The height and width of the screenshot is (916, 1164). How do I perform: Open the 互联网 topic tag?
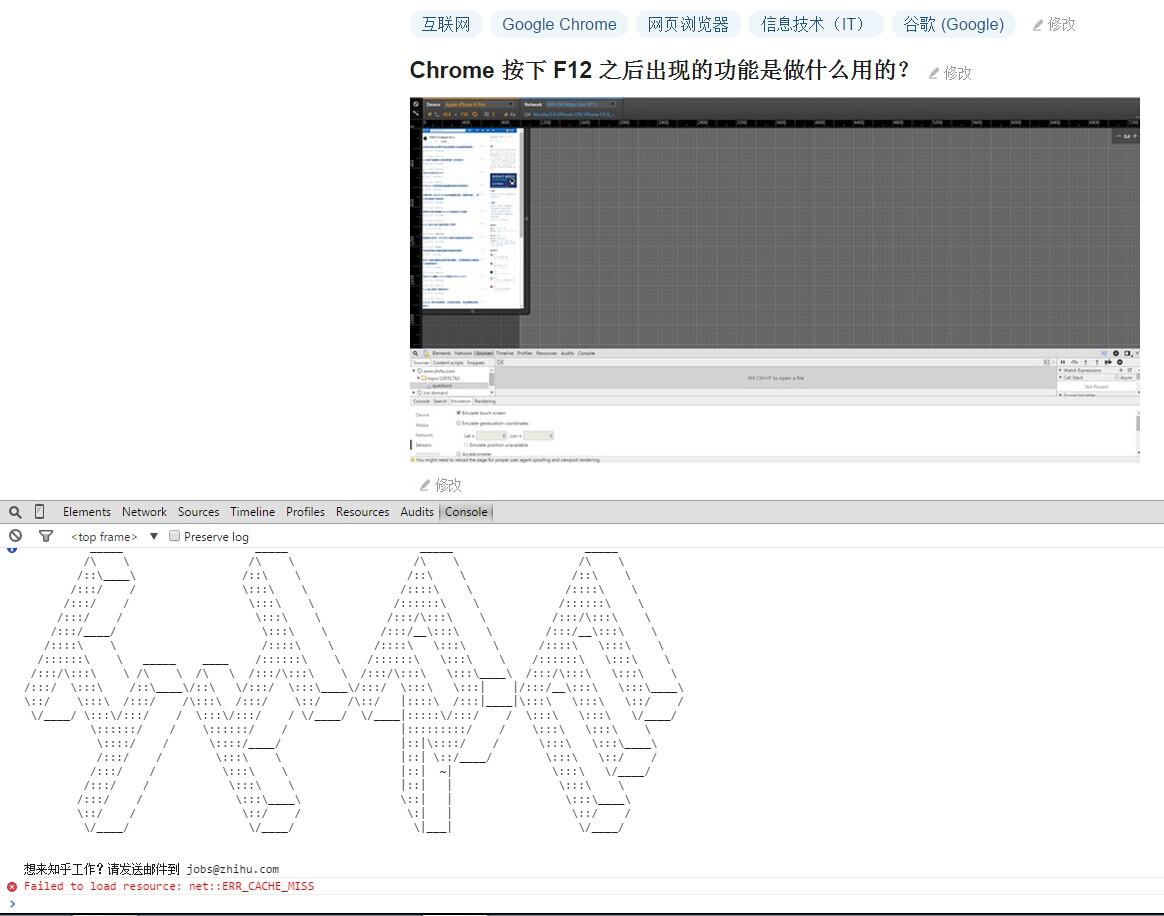(446, 24)
